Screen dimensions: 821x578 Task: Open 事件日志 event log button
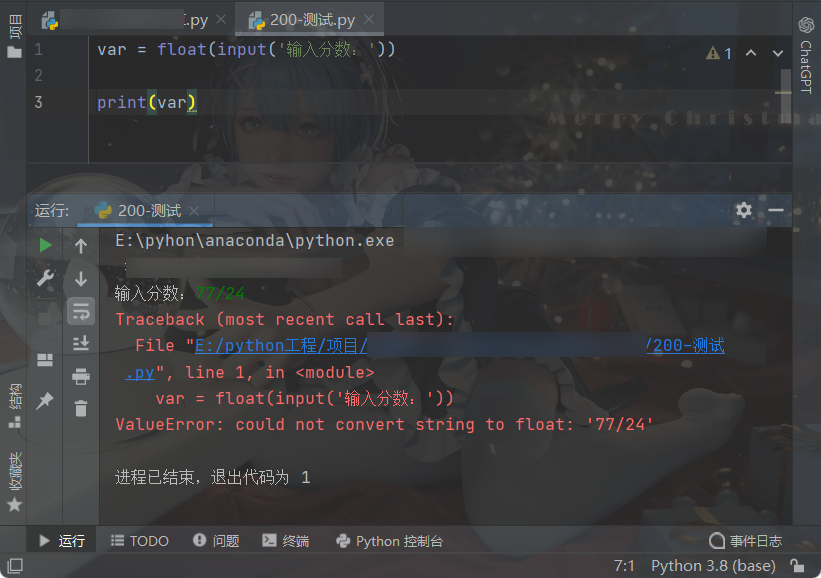point(745,541)
